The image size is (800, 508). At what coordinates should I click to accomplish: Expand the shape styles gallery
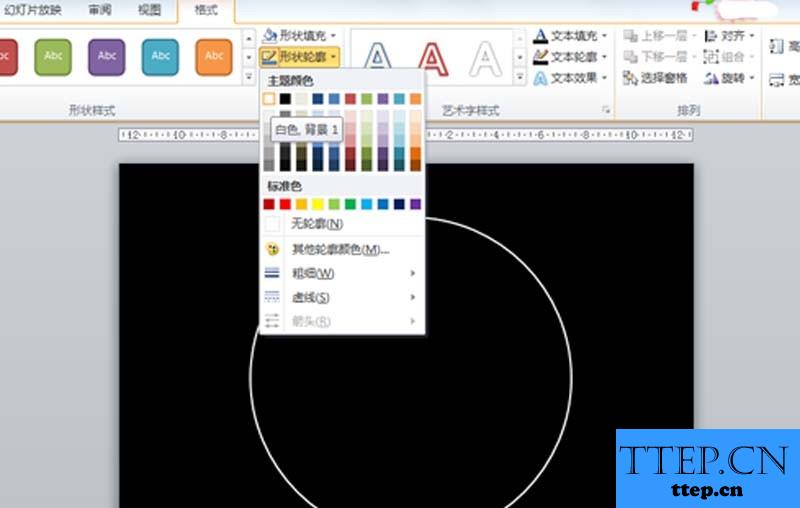(x=248, y=77)
